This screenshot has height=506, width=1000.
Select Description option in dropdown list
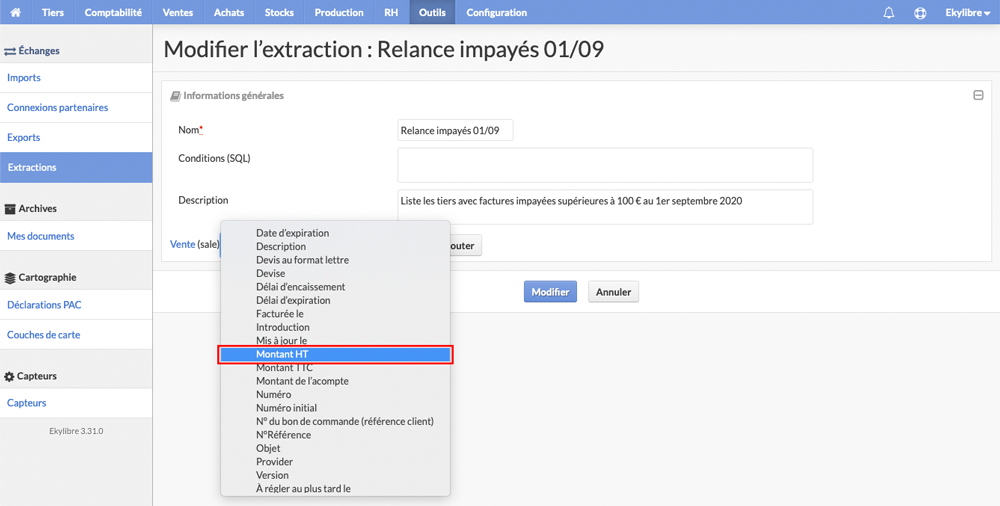335,246
